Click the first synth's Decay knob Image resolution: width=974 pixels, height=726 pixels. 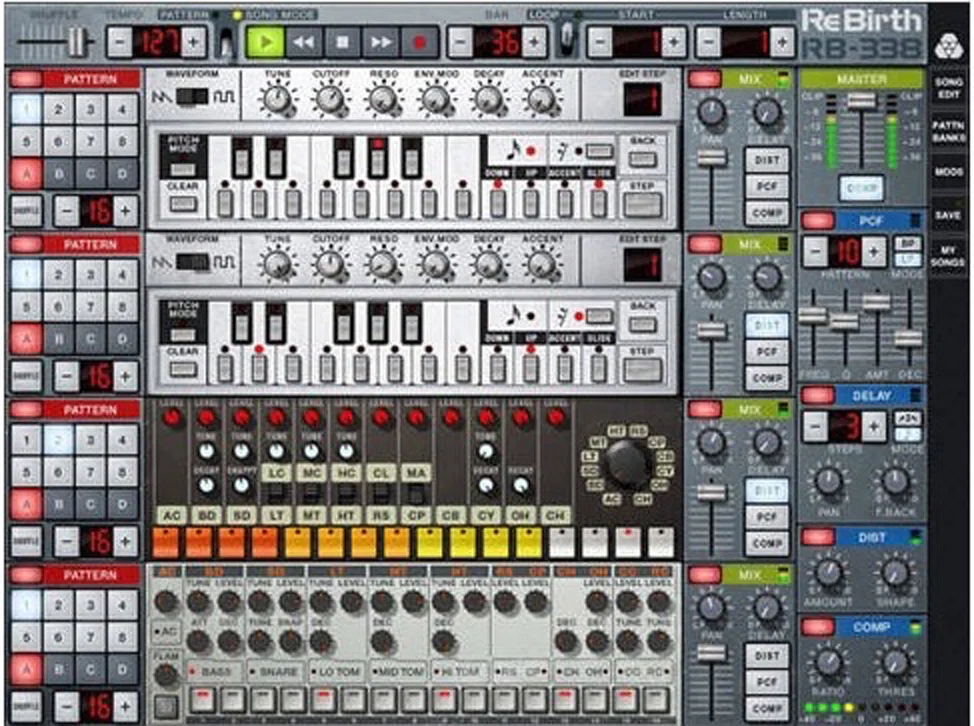[x=488, y=100]
